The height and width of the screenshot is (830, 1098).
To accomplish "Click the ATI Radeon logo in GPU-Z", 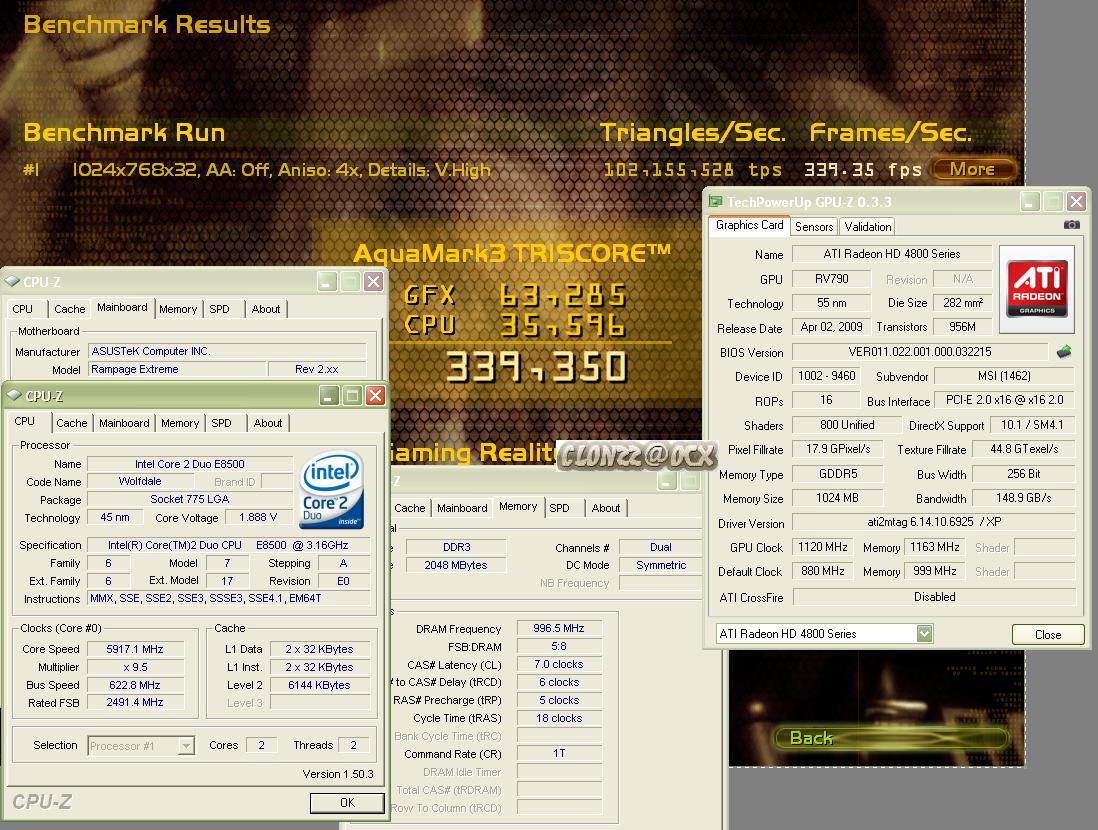I will 1036,289.
